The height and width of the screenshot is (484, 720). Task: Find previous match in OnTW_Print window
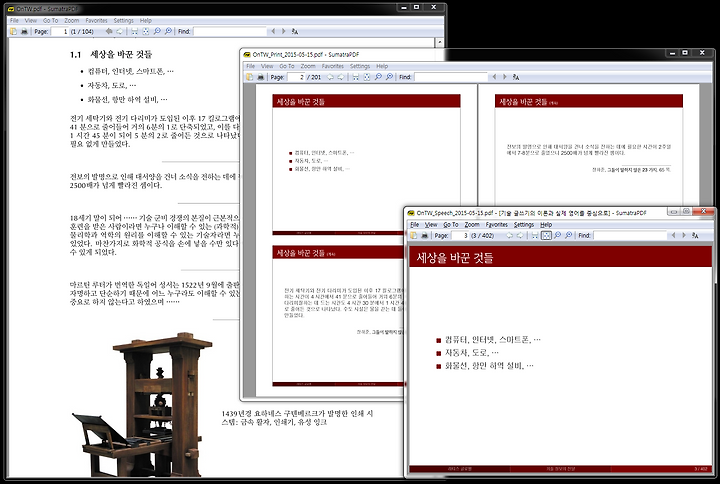pos(494,77)
